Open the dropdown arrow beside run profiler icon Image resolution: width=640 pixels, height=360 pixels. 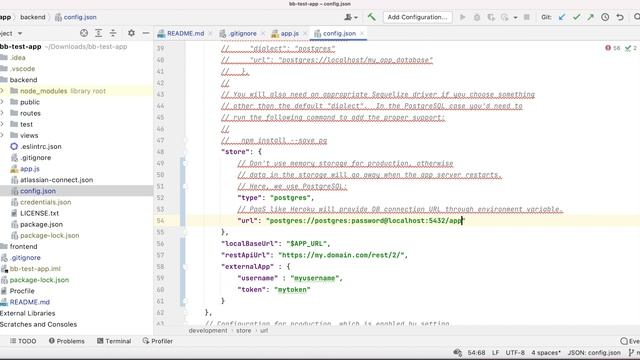point(515,18)
